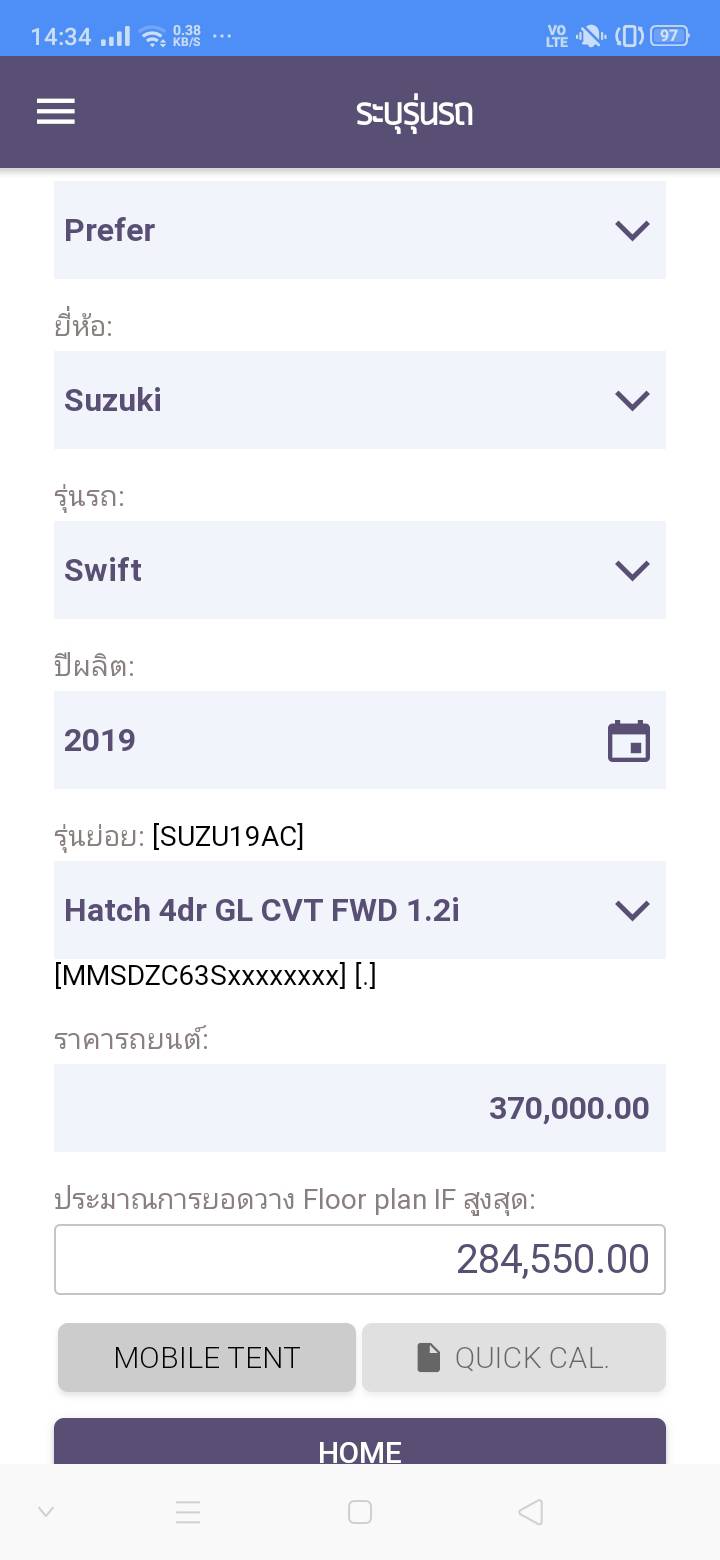Open the hamburger navigation menu
The width and height of the screenshot is (720, 1560).
tap(56, 111)
